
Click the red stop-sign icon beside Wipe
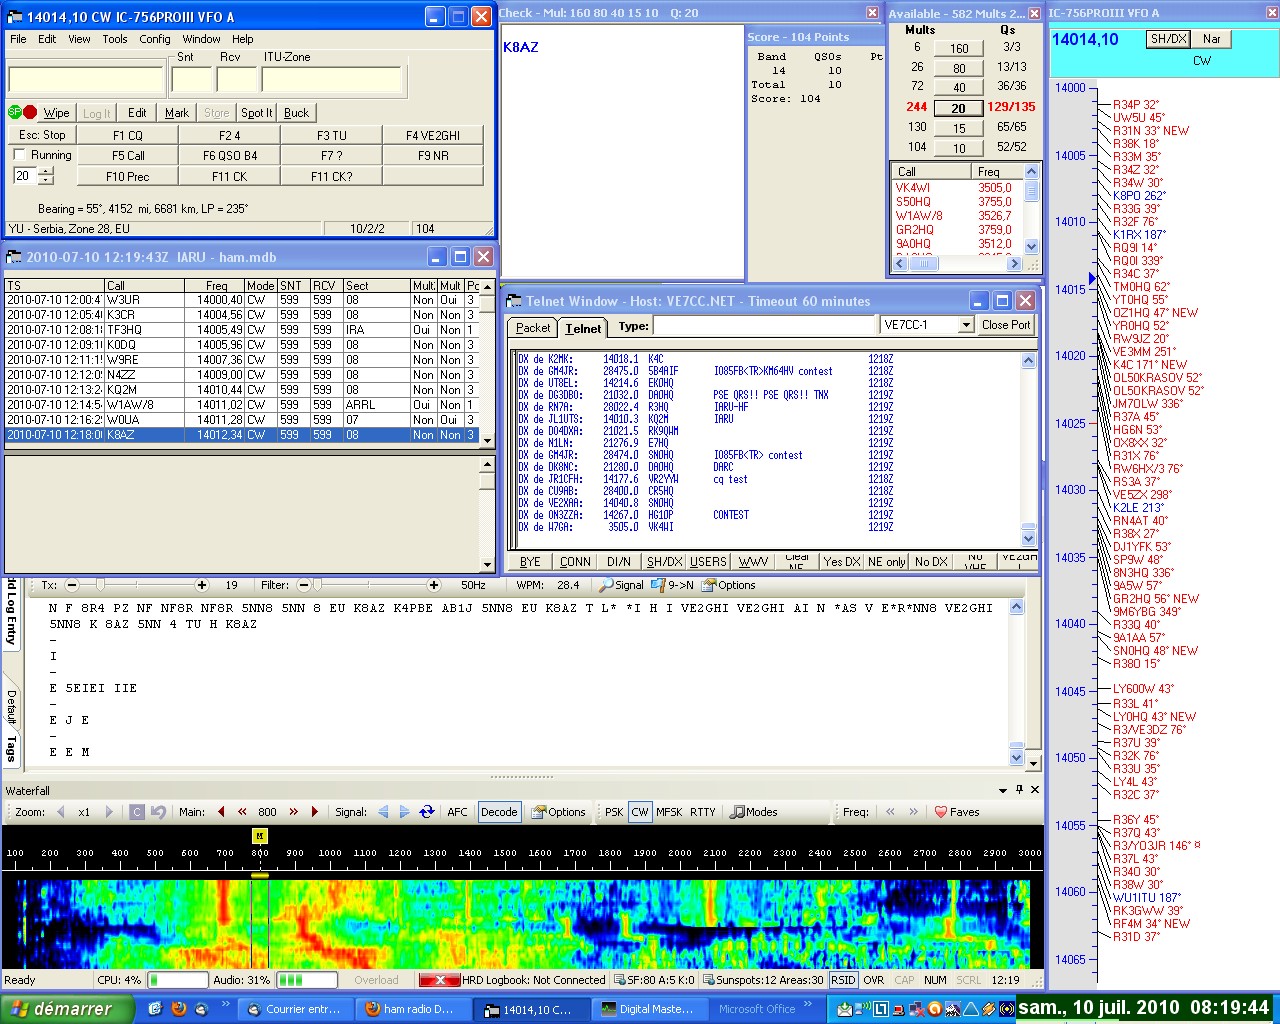[30, 112]
